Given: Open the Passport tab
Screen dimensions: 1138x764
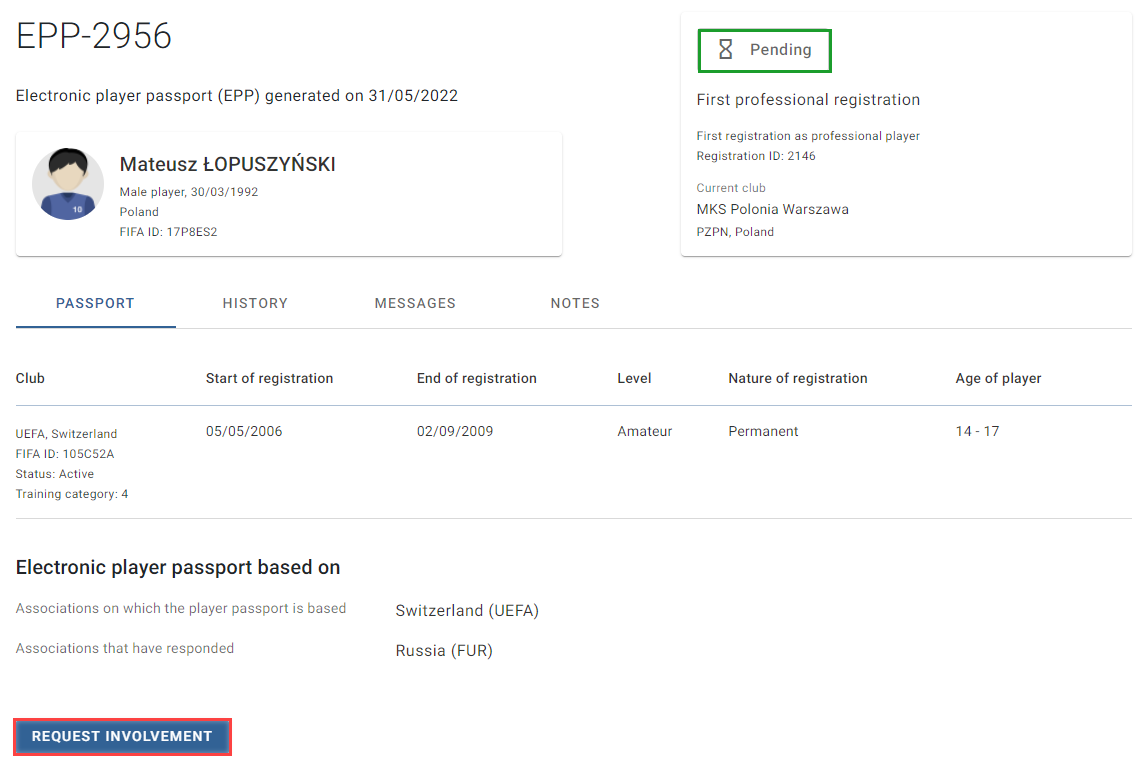Looking at the screenshot, I should click(x=95, y=303).
